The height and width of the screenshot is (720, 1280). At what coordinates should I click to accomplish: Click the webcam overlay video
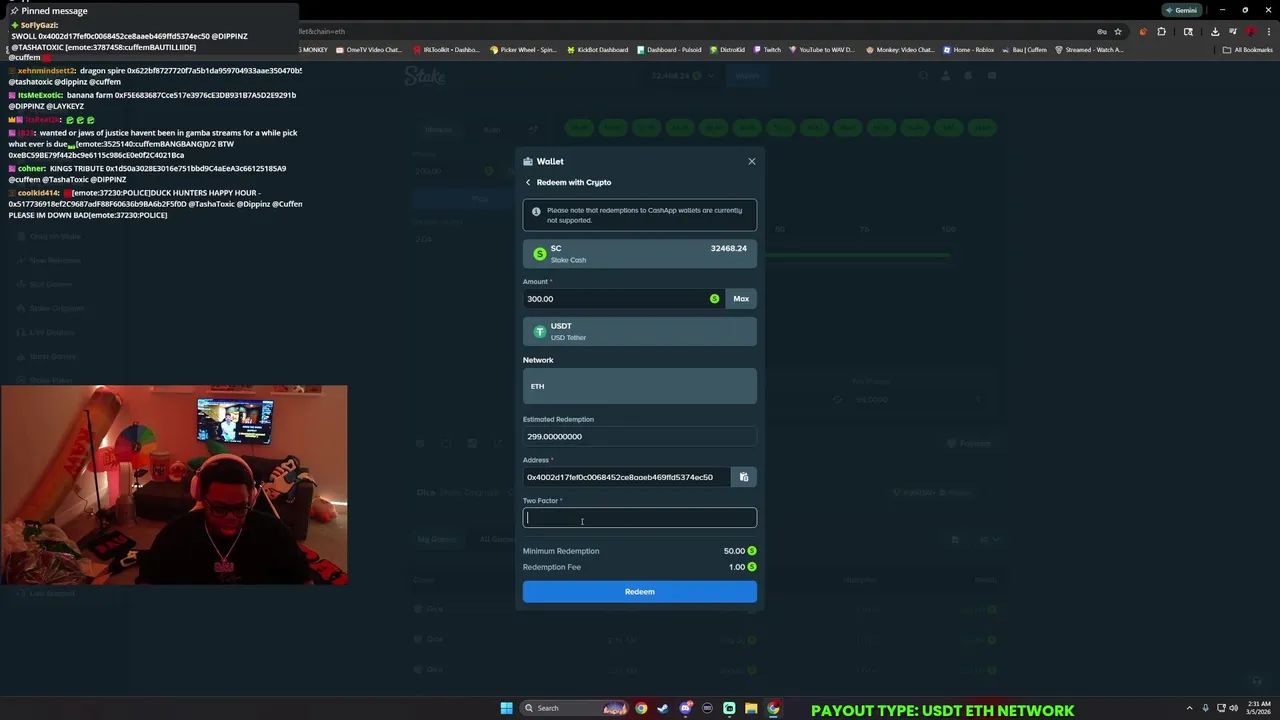pyautogui.click(x=174, y=485)
